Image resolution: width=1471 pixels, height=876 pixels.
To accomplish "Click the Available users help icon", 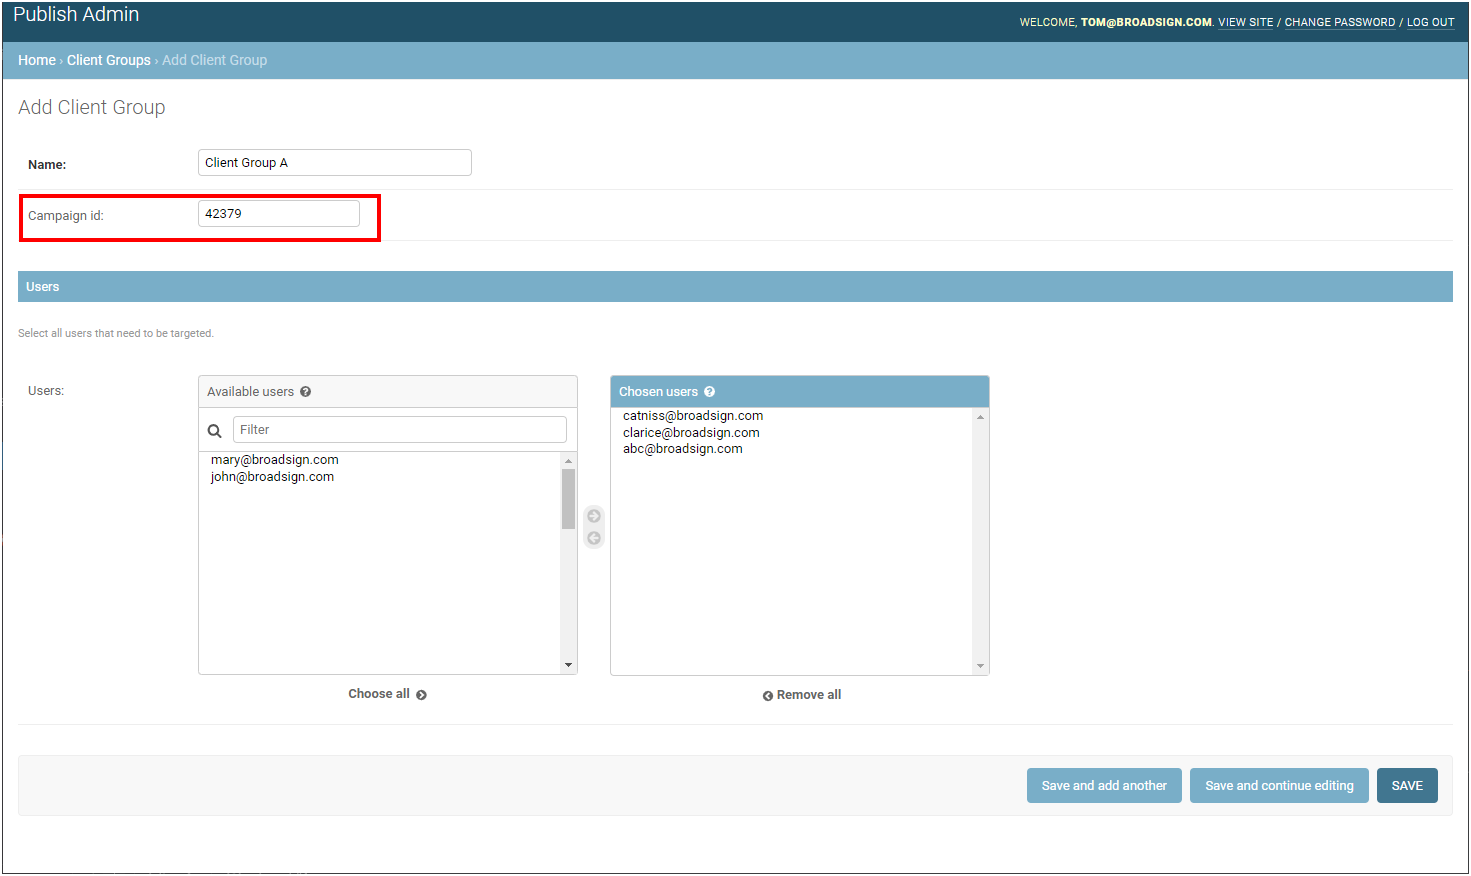I will [x=306, y=392].
